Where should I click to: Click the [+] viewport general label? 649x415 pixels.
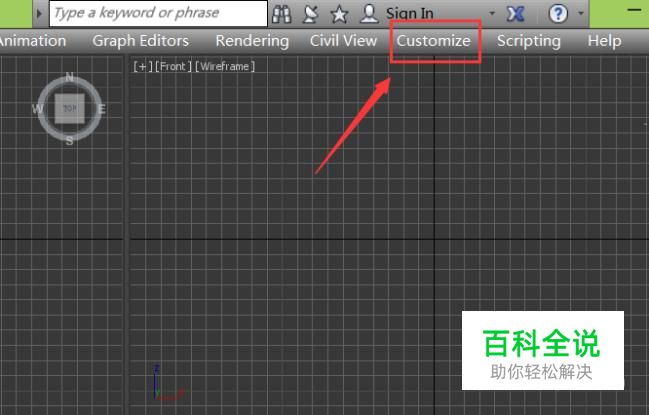(143, 67)
